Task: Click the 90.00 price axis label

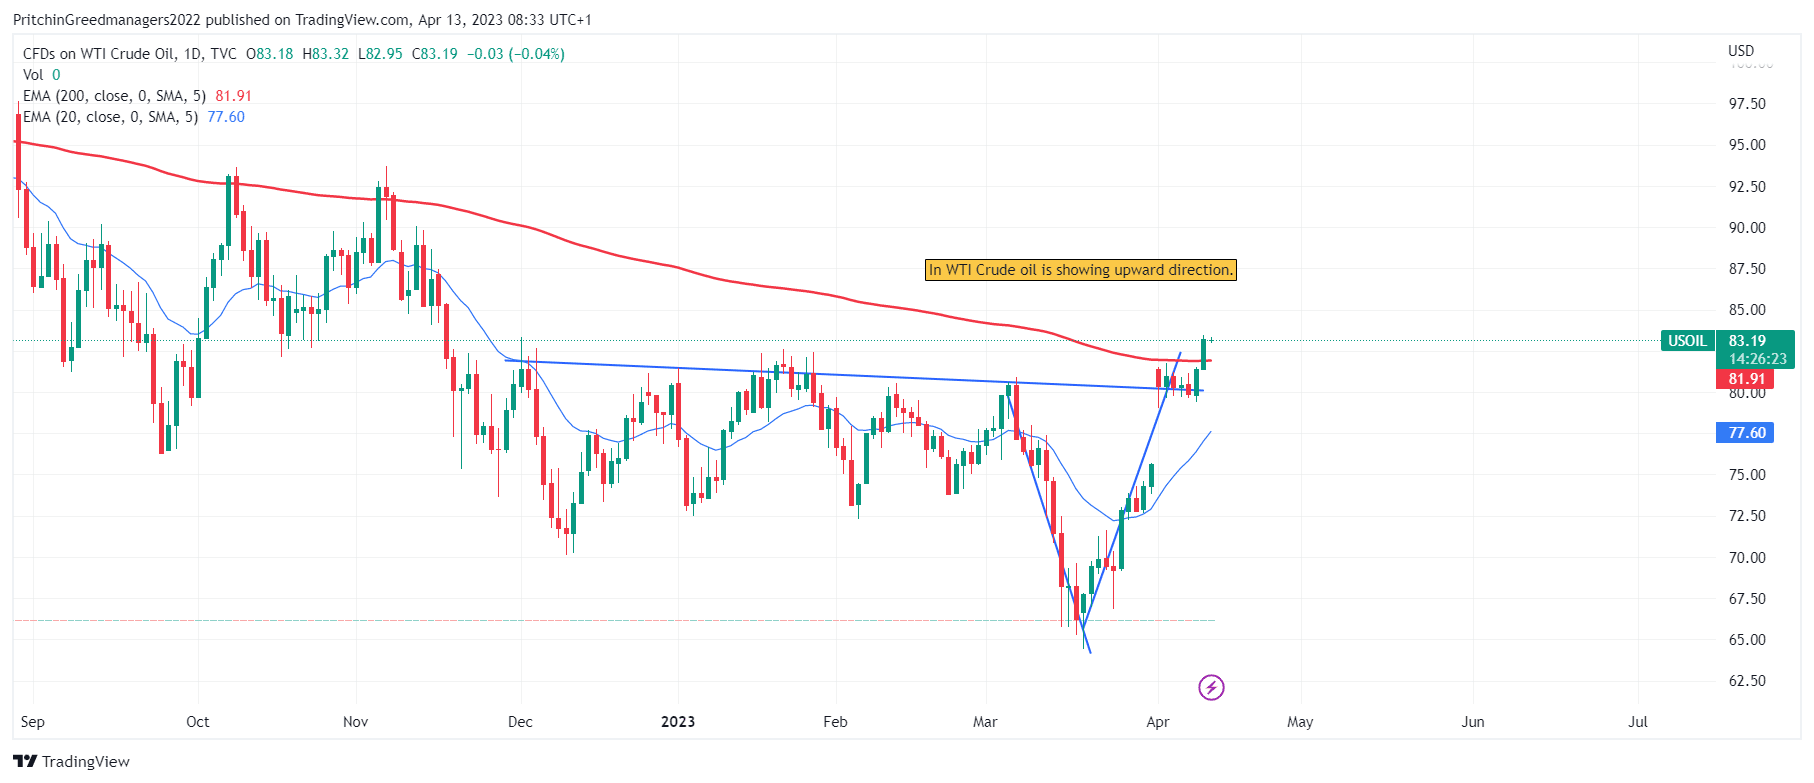Action: coord(1747,228)
